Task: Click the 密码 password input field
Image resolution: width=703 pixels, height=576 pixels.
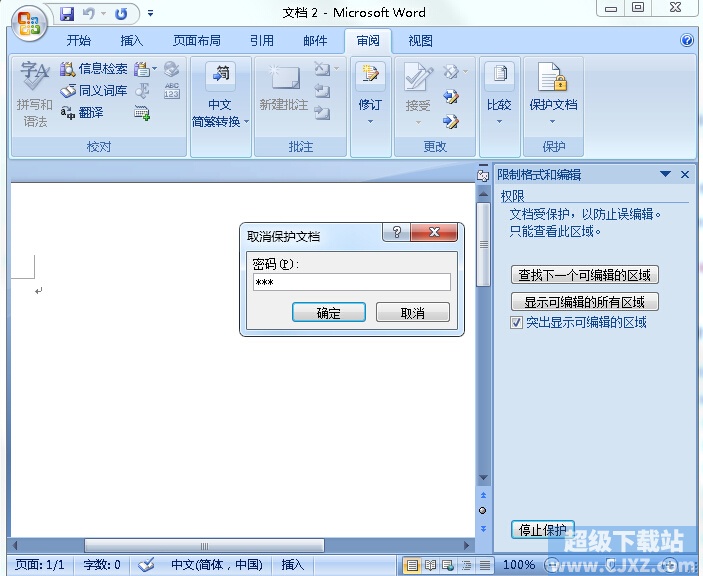Action: pos(351,283)
